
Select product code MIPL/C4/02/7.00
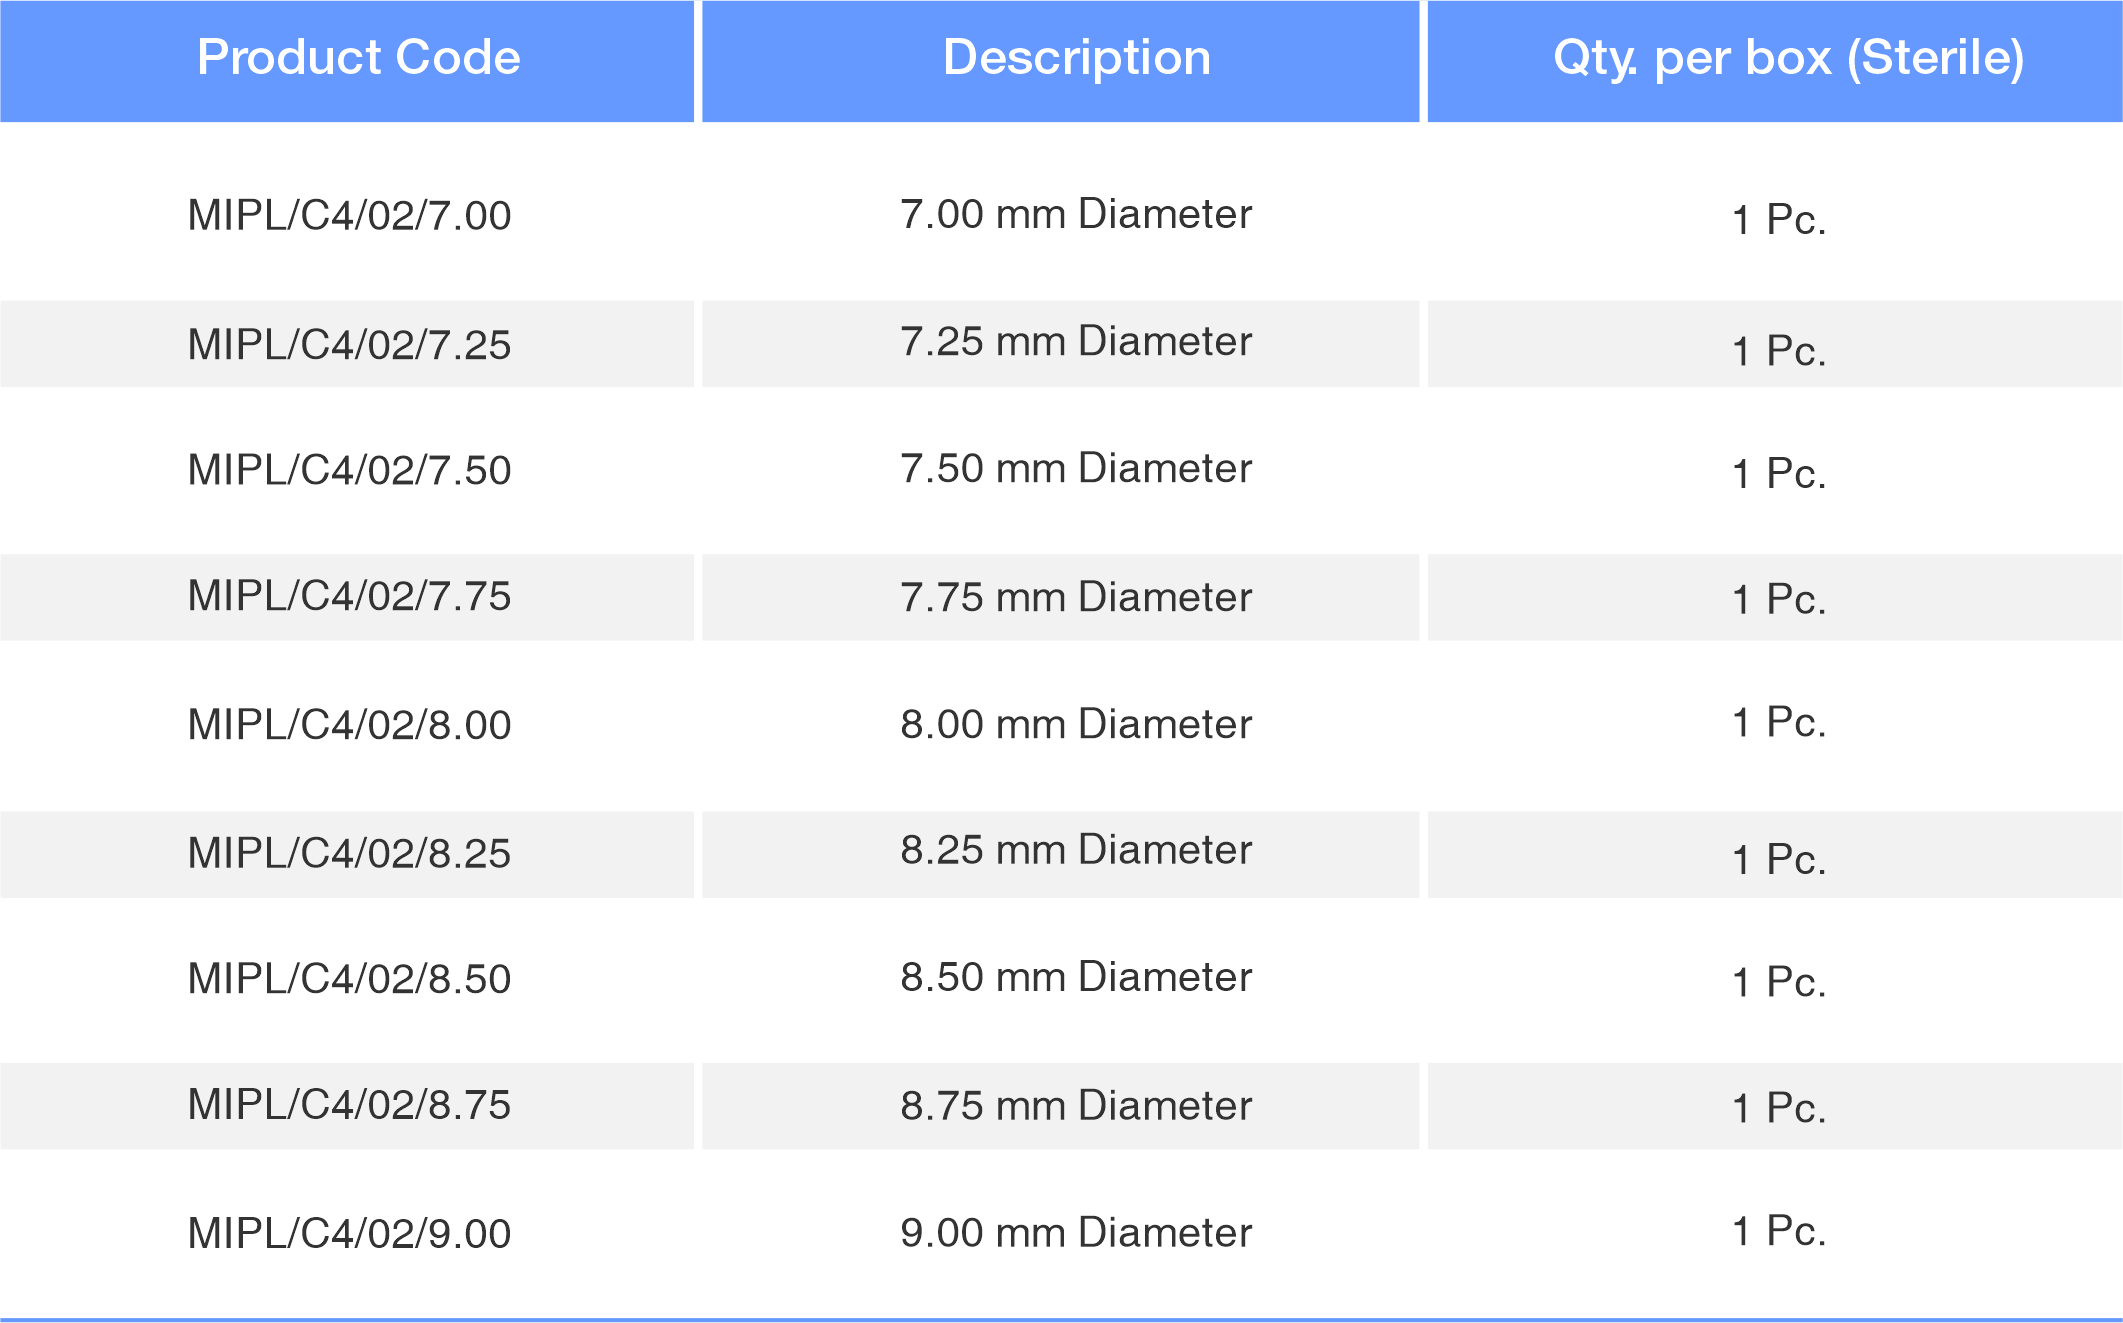click(349, 215)
